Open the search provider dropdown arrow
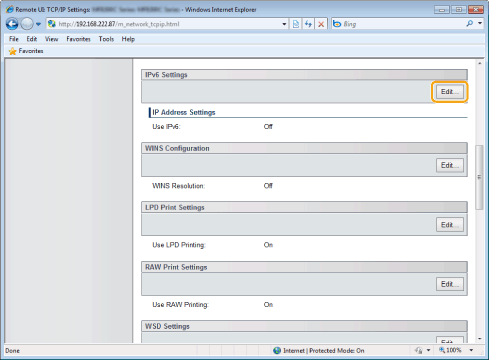 point(480,23)
